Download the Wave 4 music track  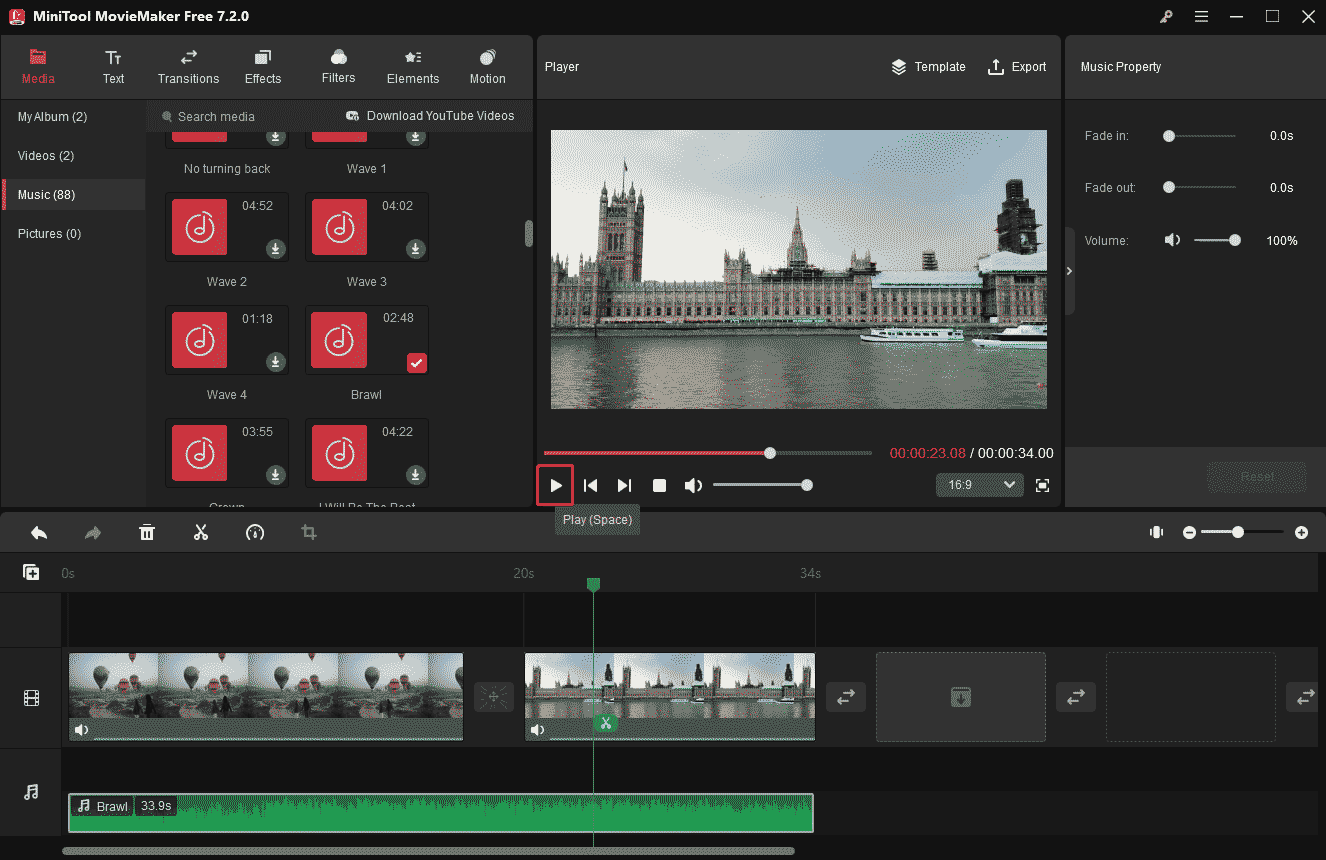(x=274, y=361)
